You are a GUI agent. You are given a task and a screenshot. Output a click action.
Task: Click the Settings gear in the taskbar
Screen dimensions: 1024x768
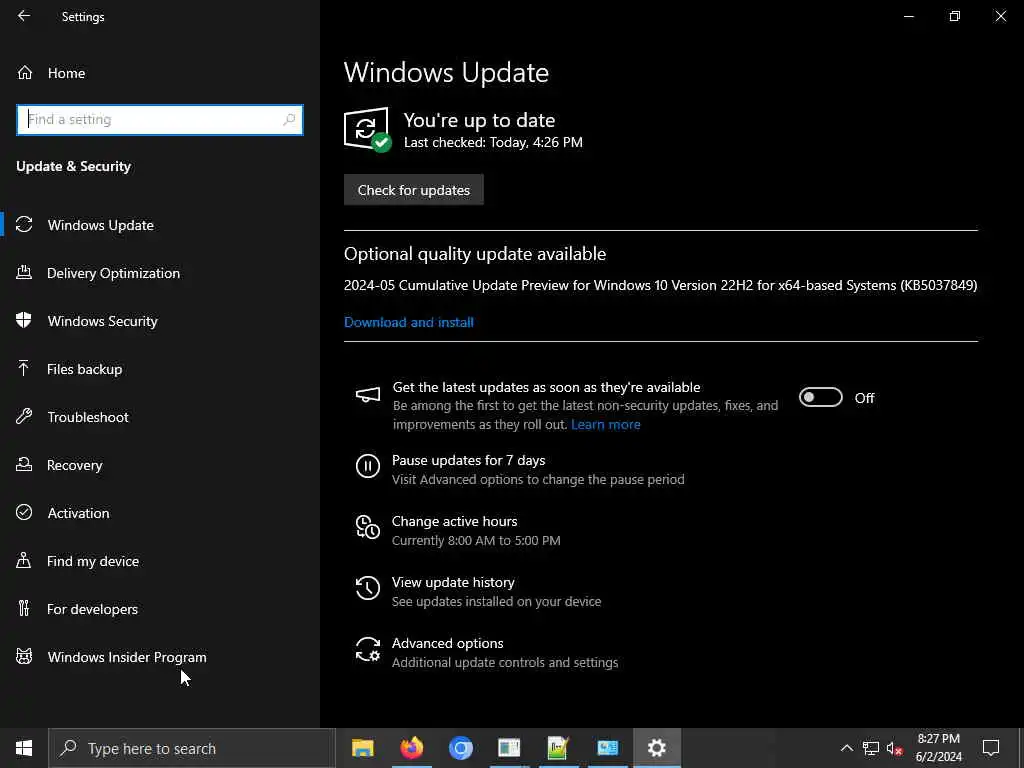coord(656,748)
